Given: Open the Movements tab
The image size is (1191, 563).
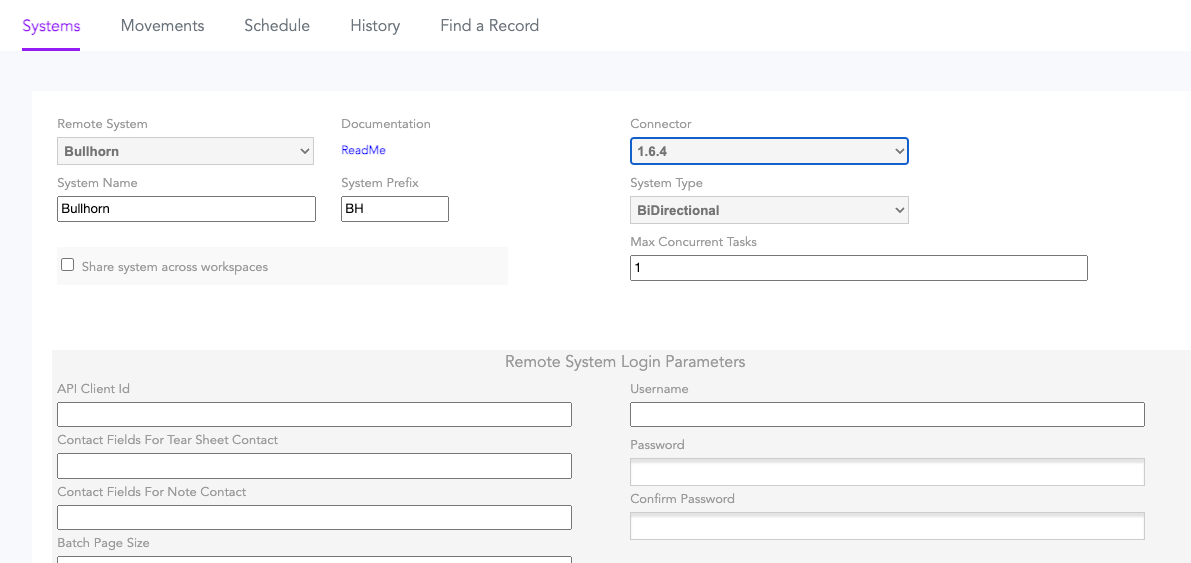Looking at the screenshot, I should tap(163, 25).
